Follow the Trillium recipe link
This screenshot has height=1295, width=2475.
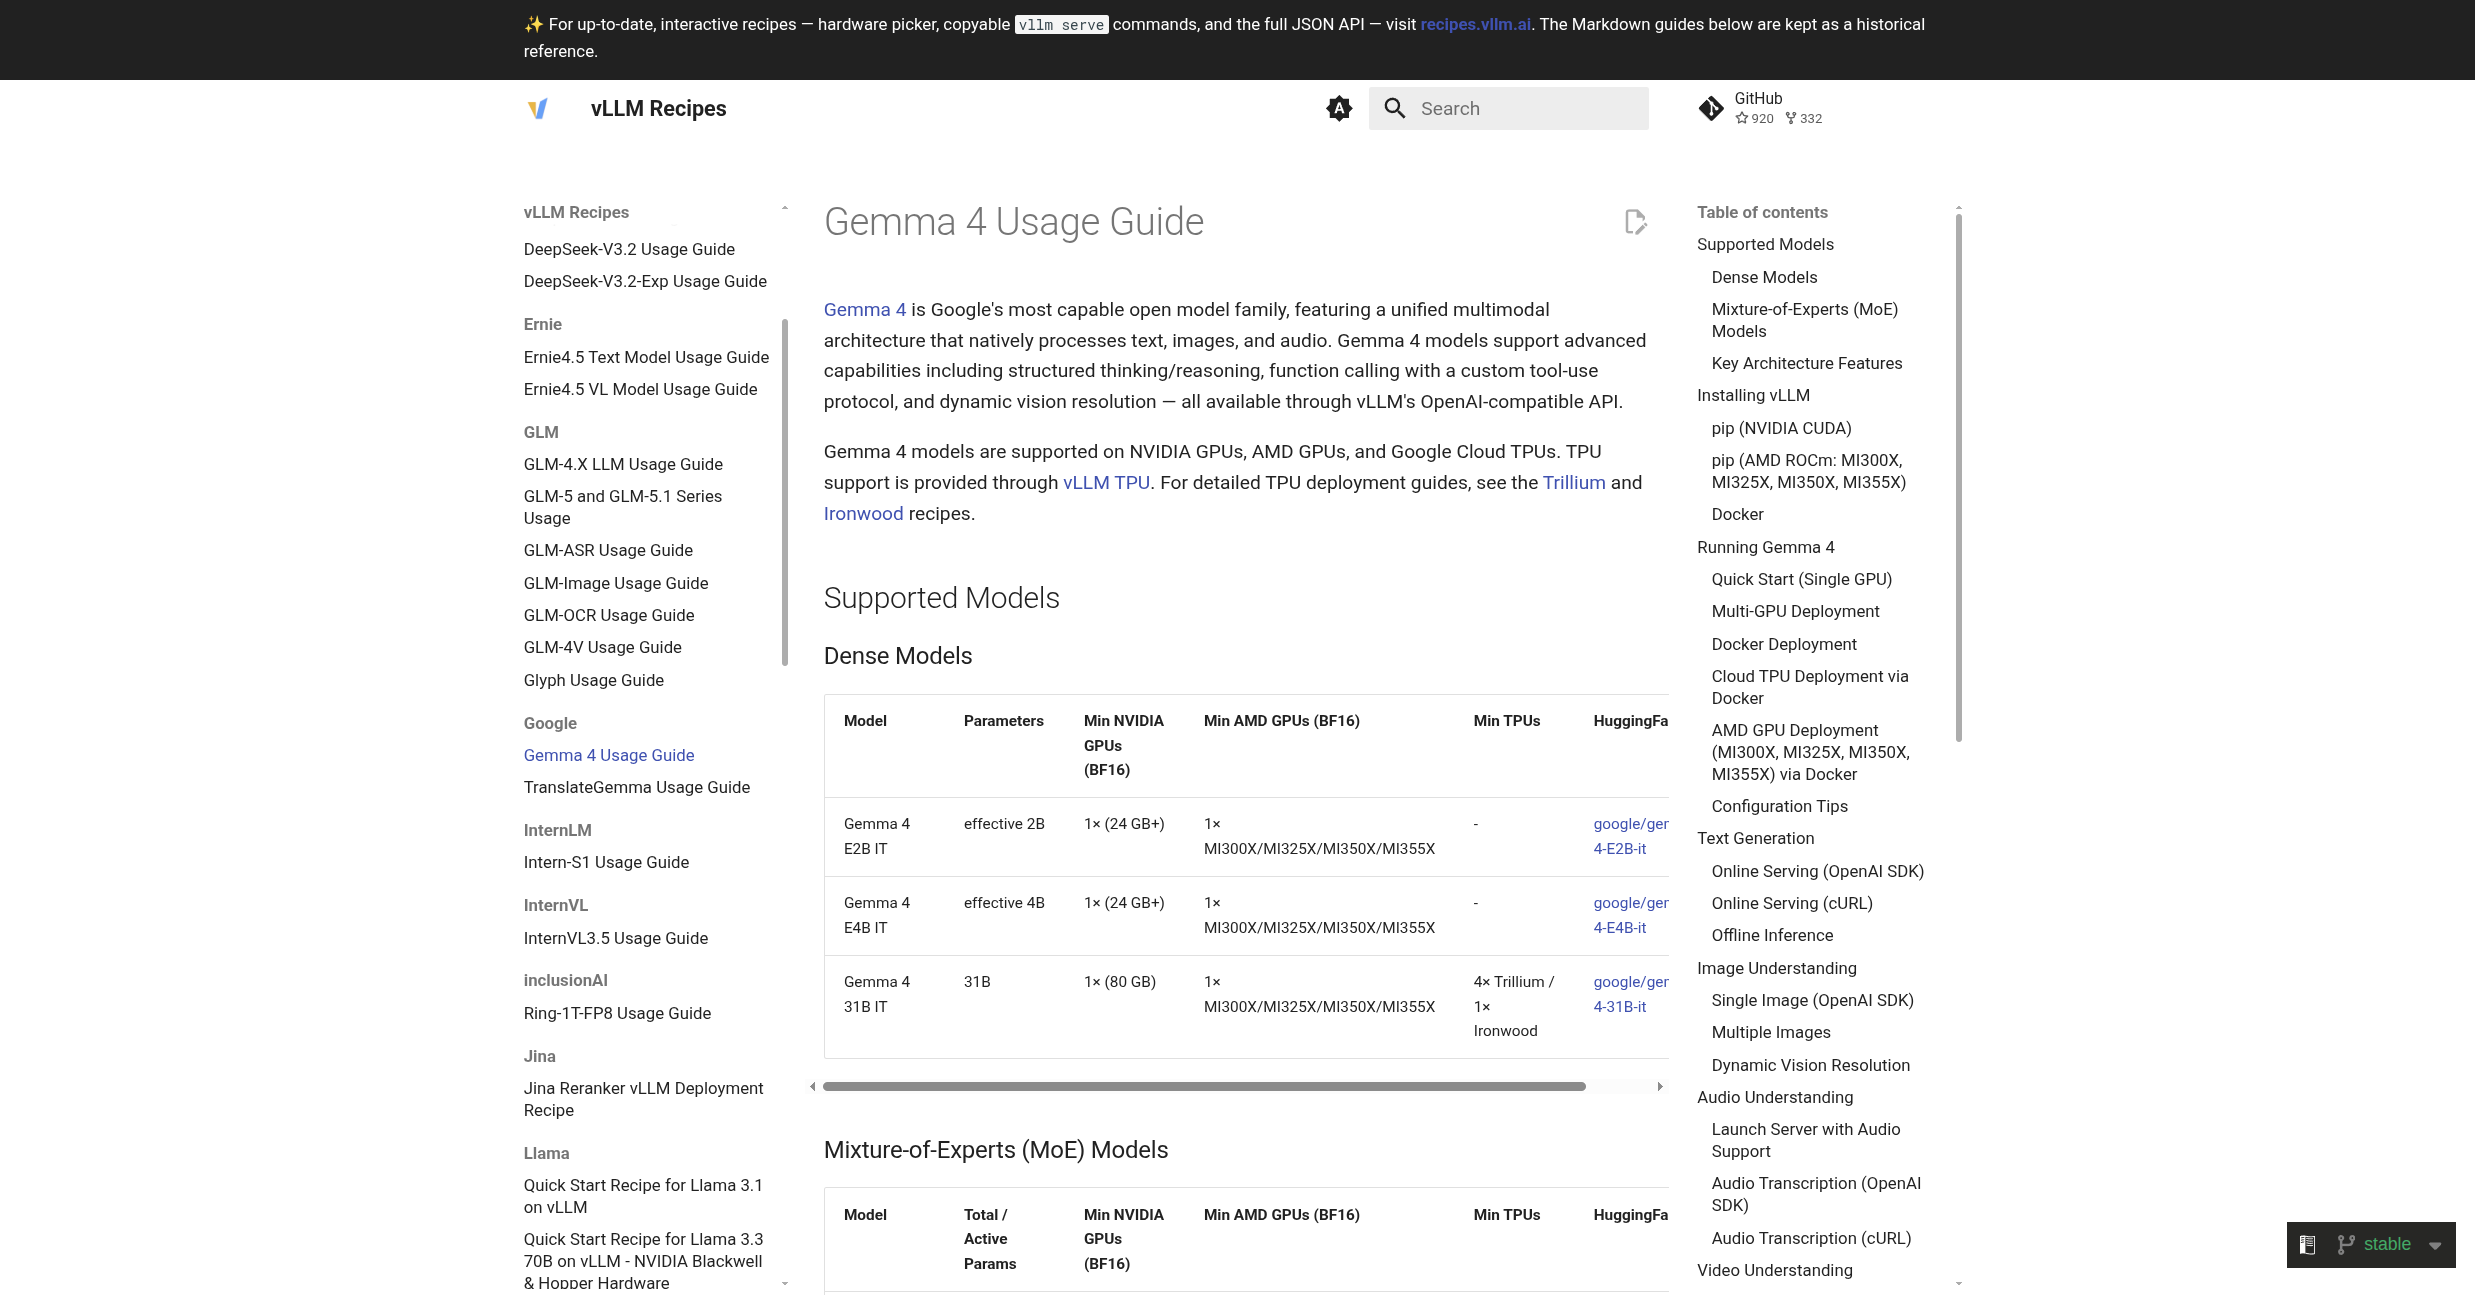(x=1574, y=483)
